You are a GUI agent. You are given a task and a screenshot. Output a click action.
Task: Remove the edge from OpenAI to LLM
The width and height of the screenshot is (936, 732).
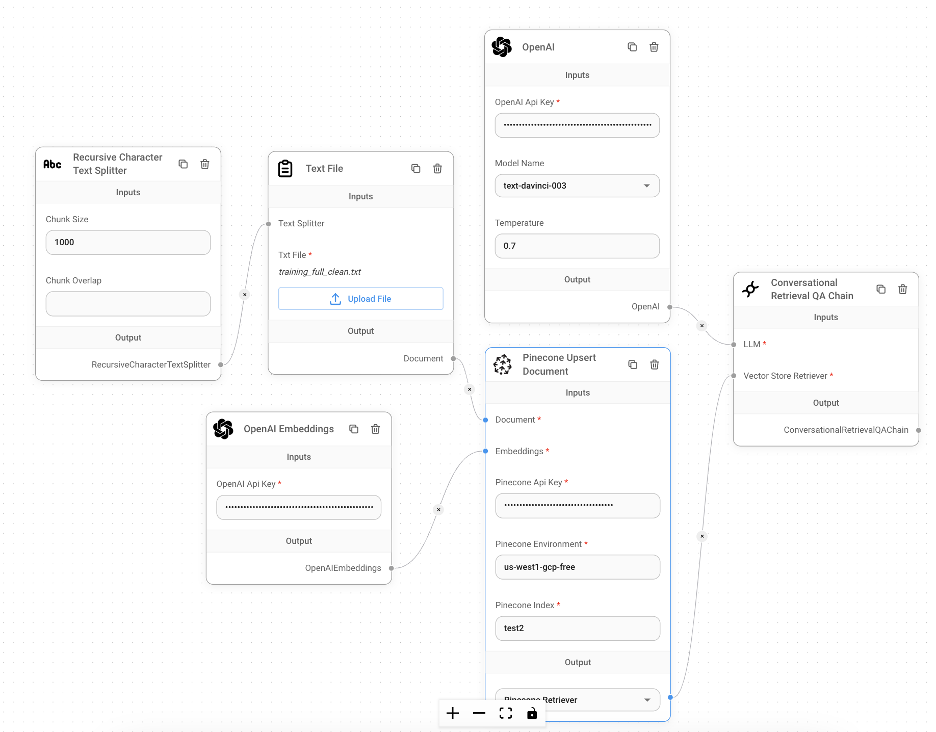(702, 326)
